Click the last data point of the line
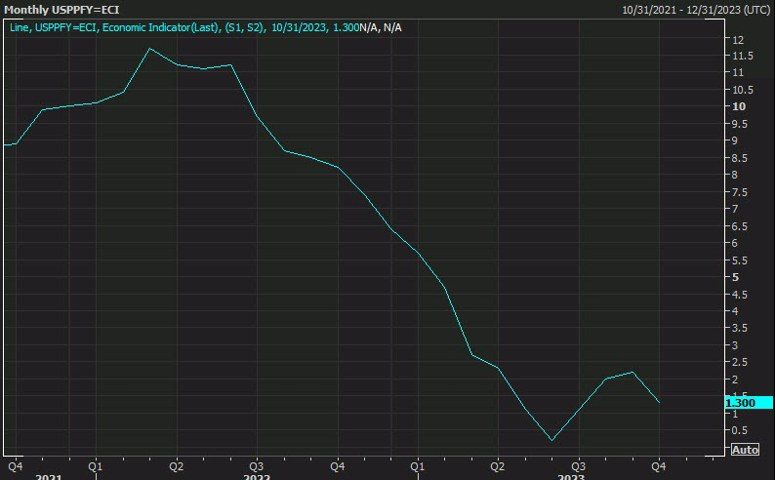The height and width of the screenshot is (480, 775). click(x=659, y=402)
